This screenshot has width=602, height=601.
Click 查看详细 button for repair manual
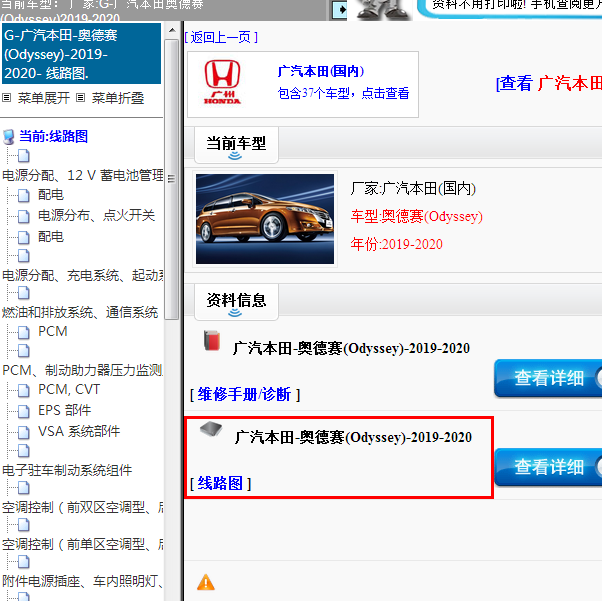tap(548, 378)
